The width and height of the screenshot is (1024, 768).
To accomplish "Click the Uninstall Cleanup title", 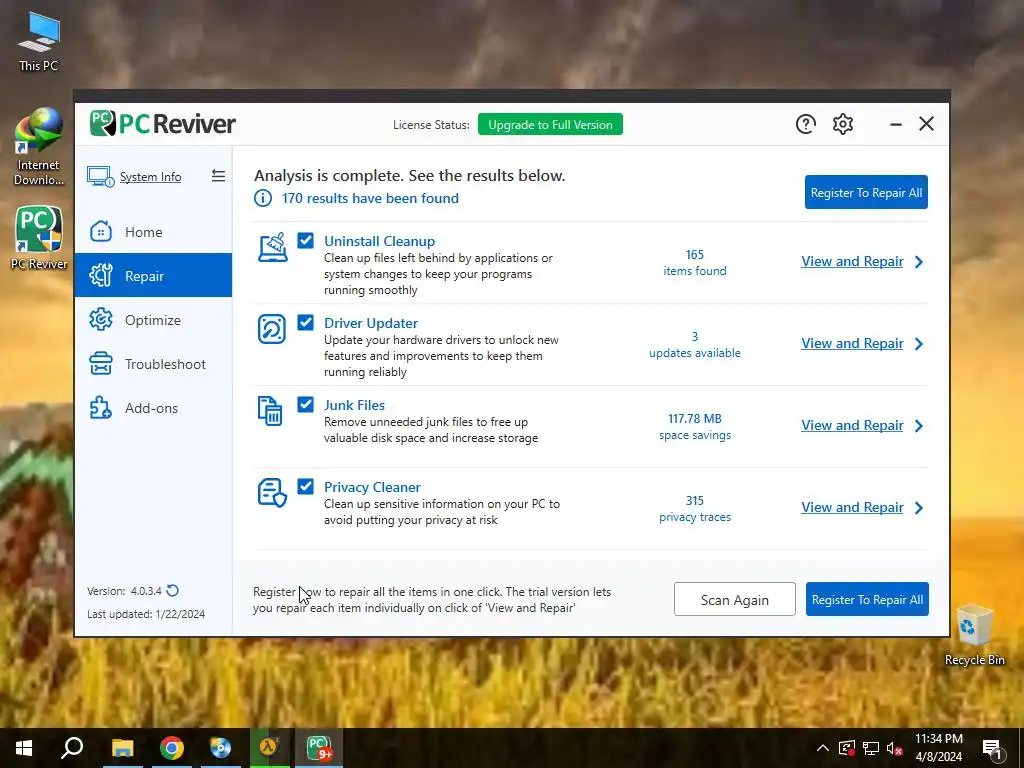I will (379, 241).
